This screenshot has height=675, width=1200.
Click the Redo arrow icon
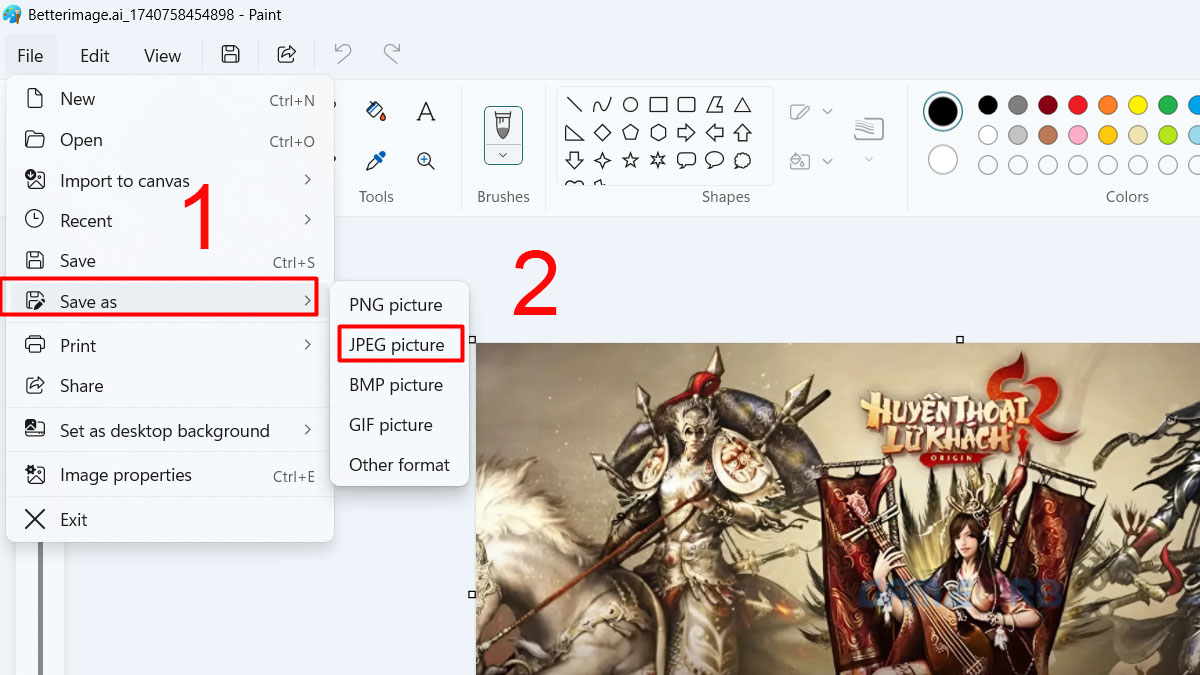[392, 54]
